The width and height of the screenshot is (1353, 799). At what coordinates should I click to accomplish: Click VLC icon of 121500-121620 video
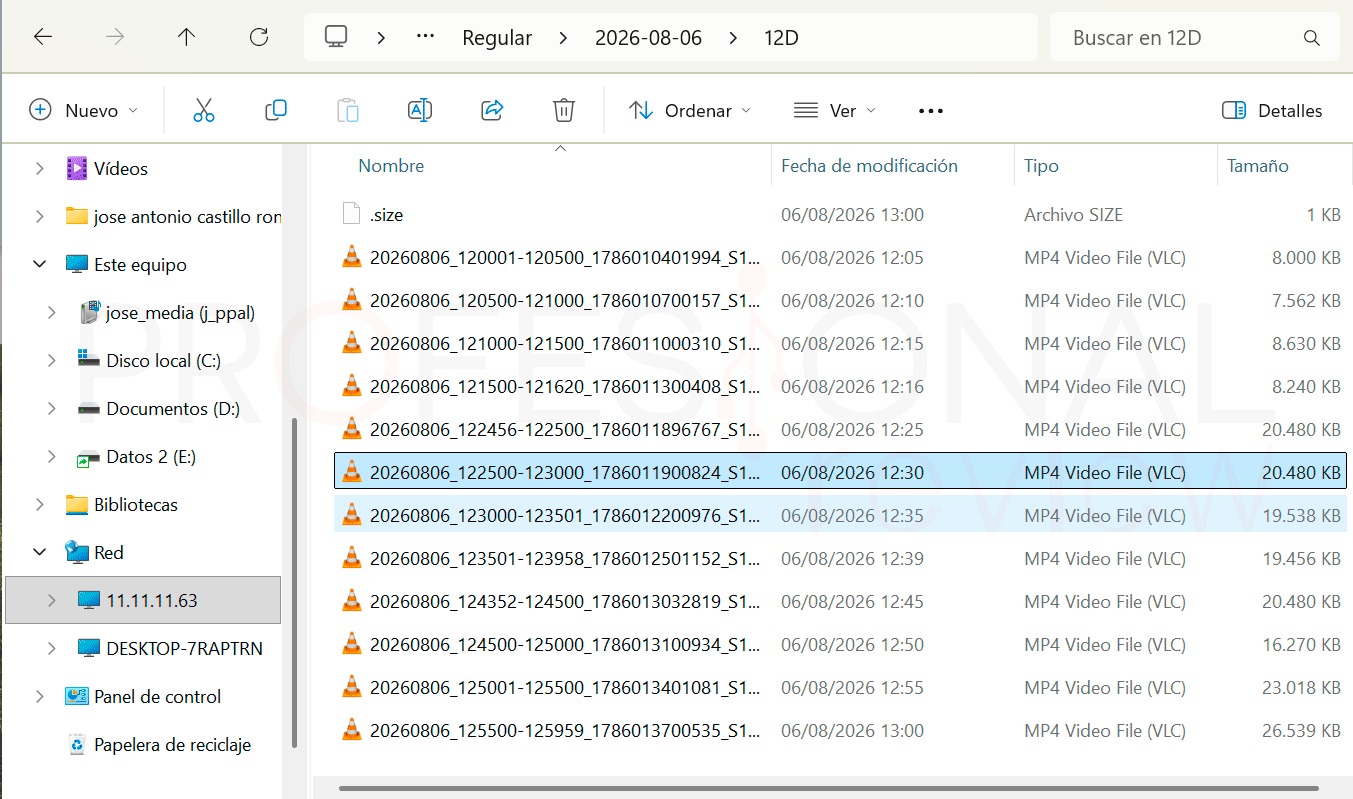click(351, 386)
